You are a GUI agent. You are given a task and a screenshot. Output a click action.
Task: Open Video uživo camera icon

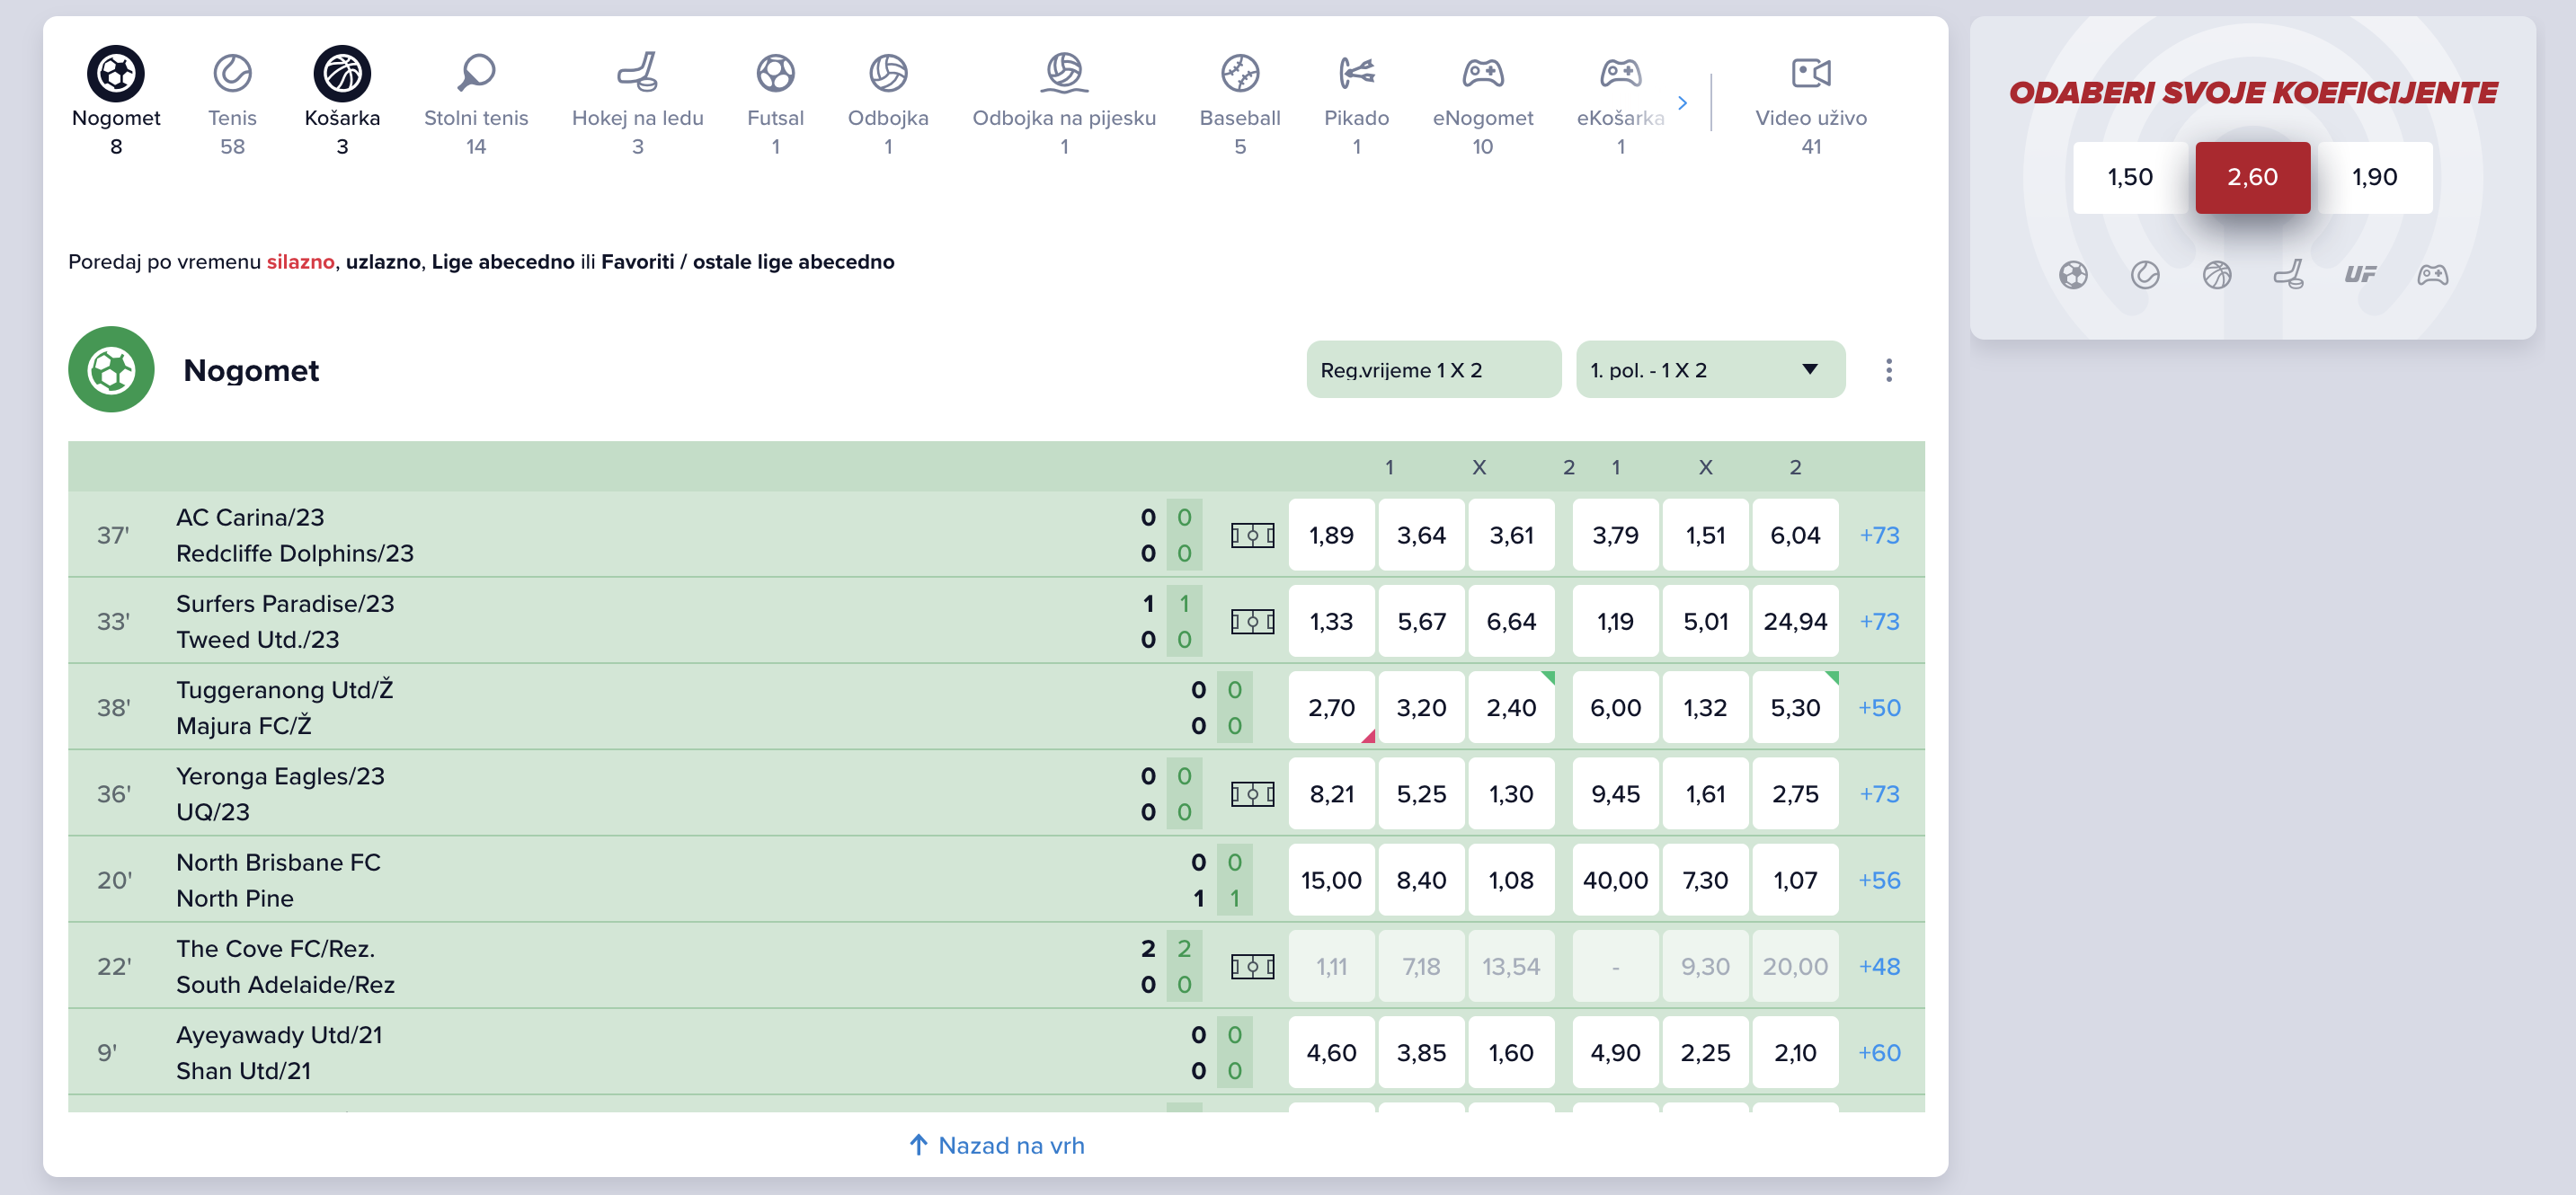(1811, 73)
